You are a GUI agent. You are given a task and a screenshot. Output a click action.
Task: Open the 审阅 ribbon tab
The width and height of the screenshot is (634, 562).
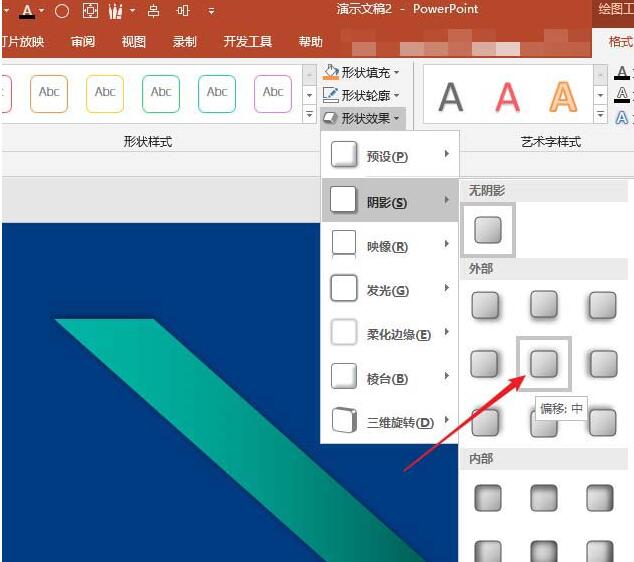click(x=83, y=41)
